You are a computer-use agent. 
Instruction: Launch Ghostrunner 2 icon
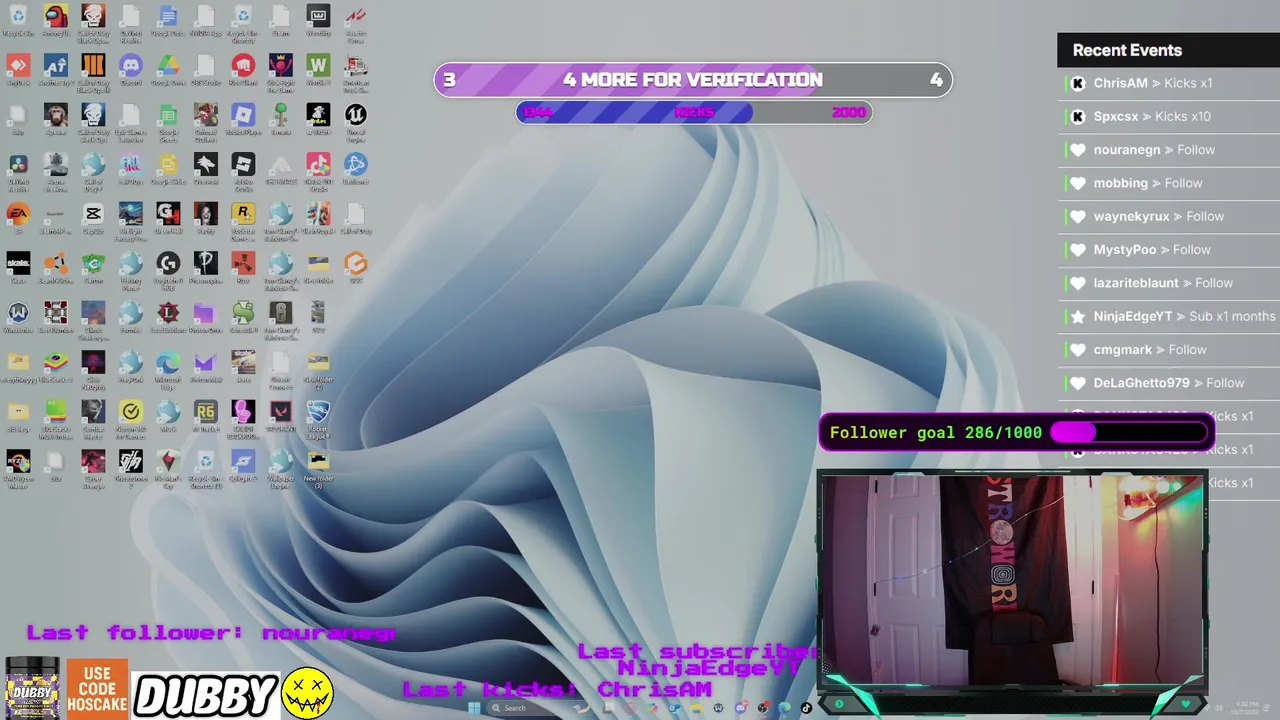[x=131, y=468]
